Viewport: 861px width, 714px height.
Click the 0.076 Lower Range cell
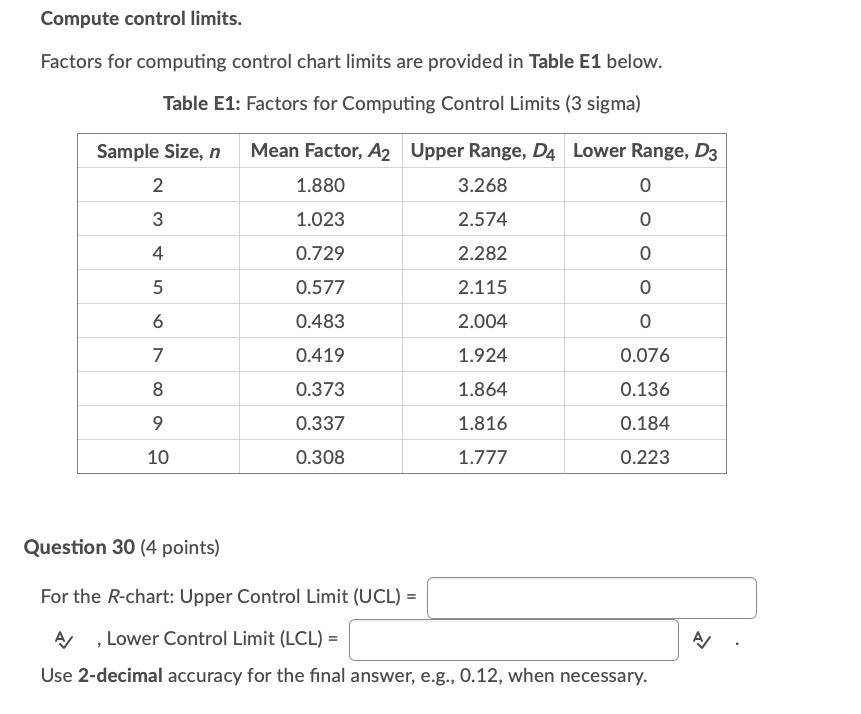645,355
